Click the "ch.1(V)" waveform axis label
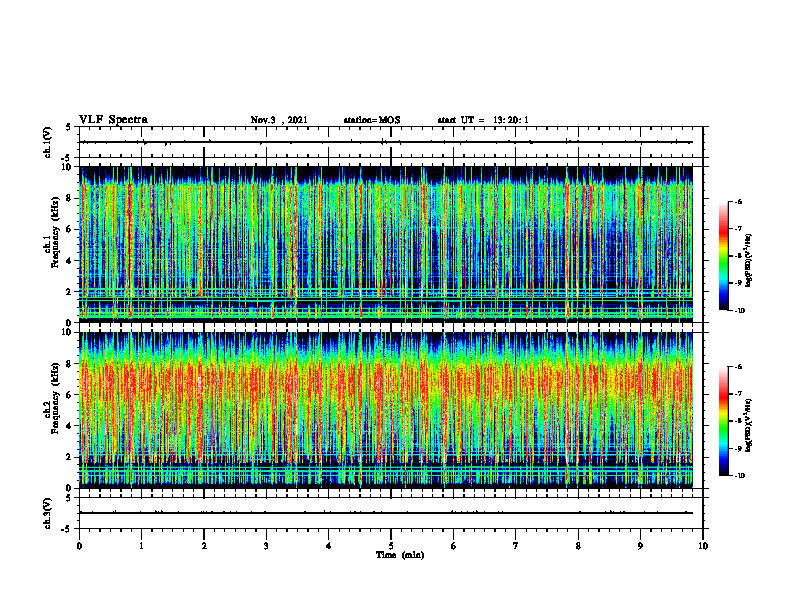792x612 pixels. pos(48,142)
